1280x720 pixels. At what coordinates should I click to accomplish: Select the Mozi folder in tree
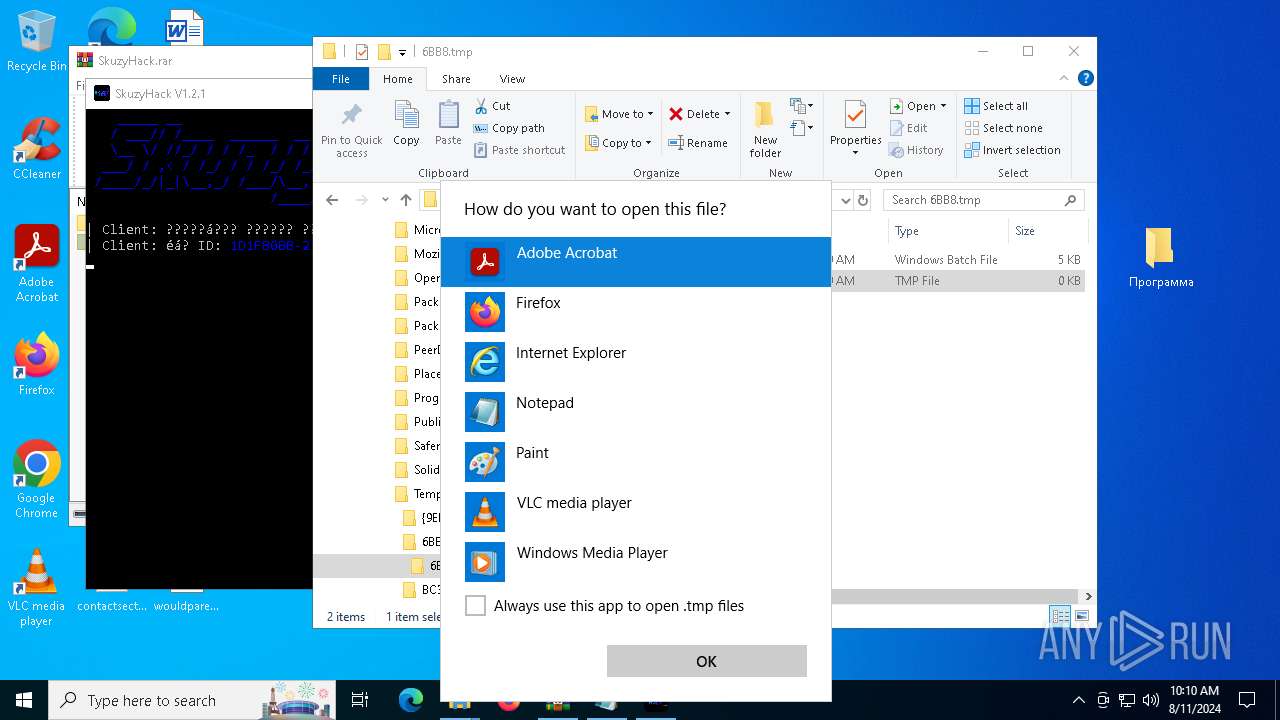coord(417,254)
